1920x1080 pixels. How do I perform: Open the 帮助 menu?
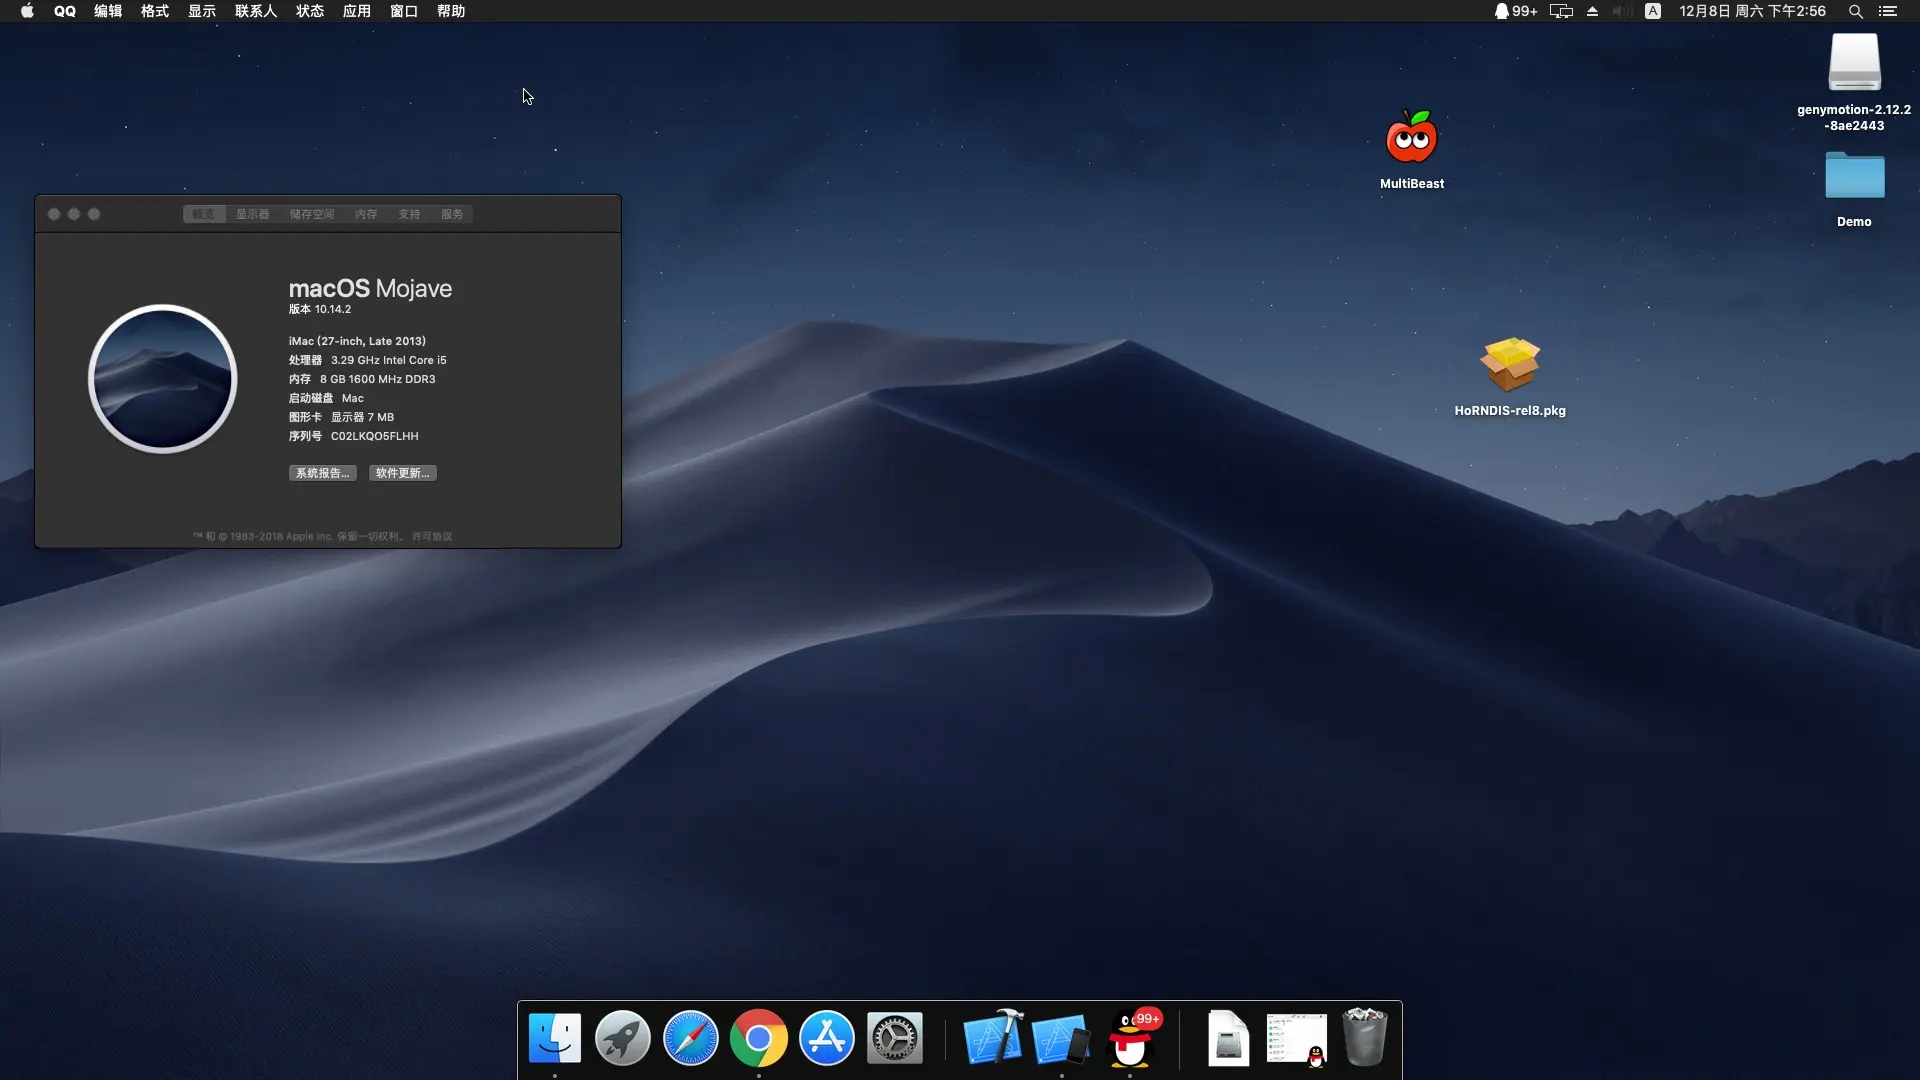[x=450, y=11]
